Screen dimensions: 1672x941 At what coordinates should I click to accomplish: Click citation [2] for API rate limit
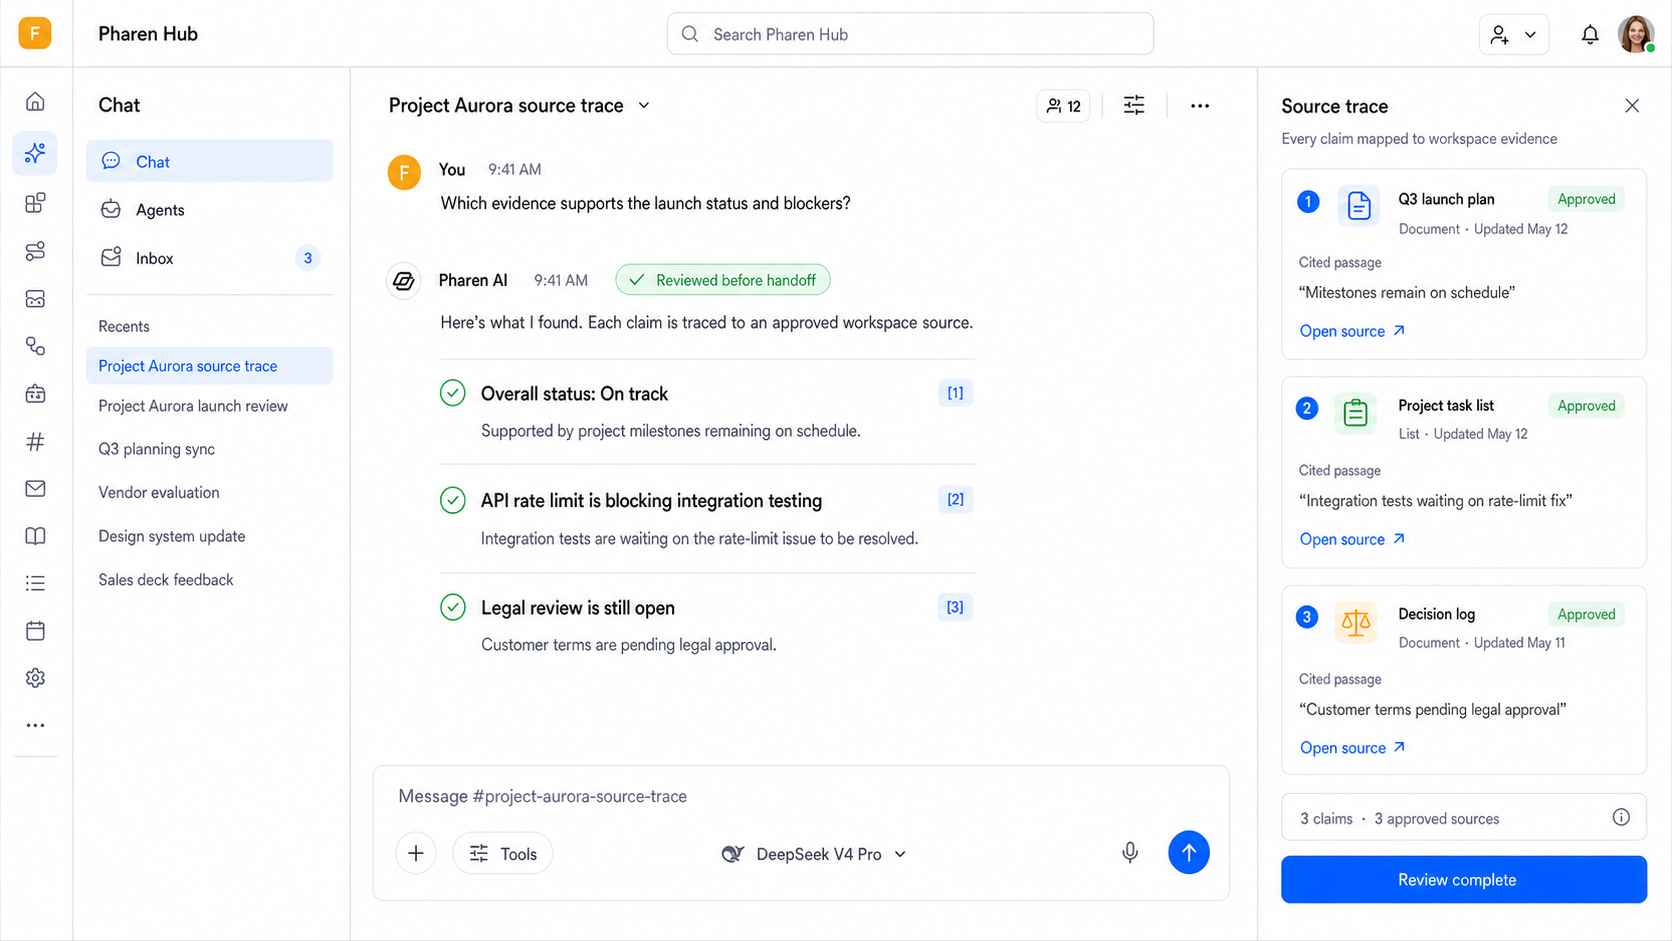[955, 499]
